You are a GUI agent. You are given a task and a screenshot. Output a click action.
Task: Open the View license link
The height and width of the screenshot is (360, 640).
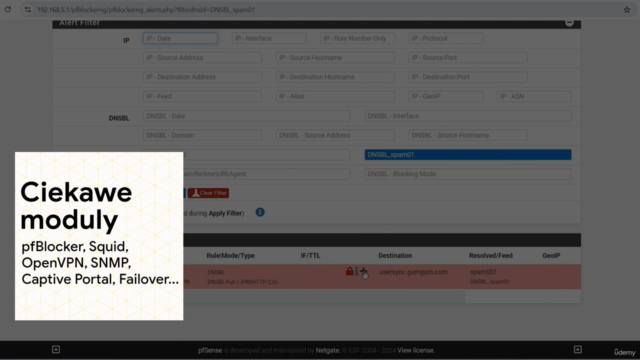416,350
